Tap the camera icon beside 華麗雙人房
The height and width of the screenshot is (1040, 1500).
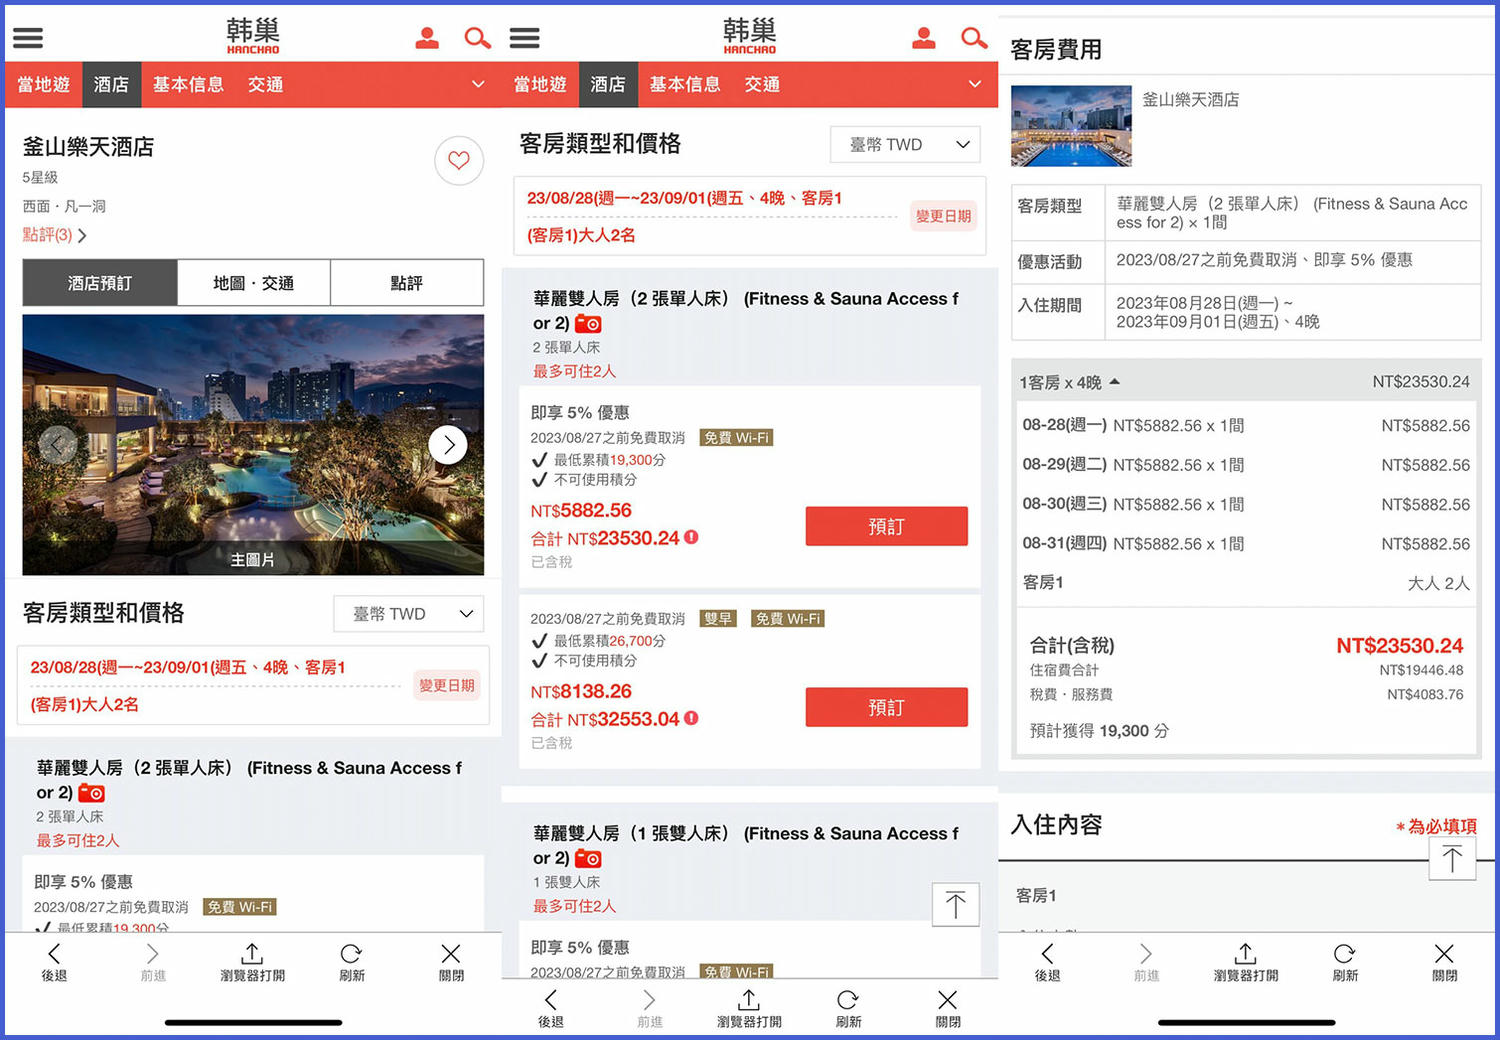[x=91, y=792]
